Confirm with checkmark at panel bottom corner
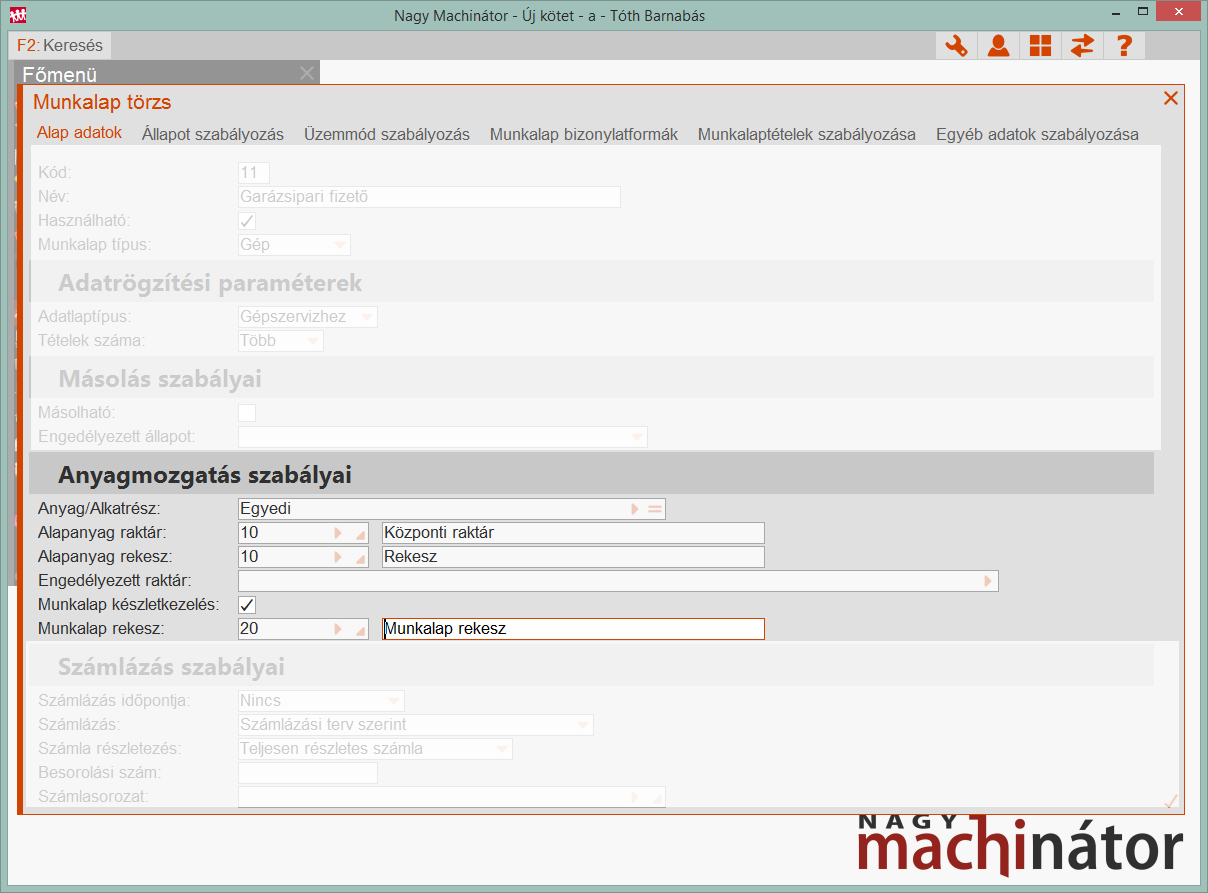The height and width of the screenshot is (893, 1208). 1171,800
